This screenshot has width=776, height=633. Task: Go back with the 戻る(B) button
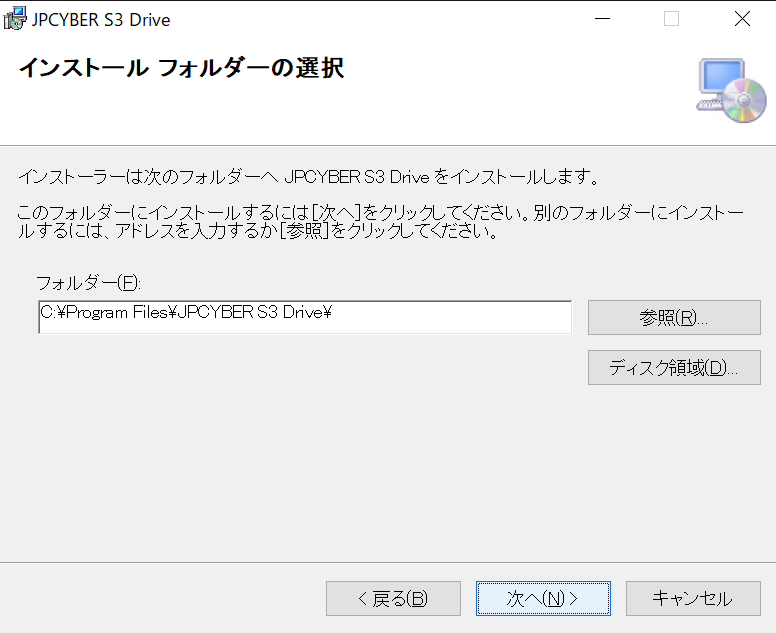[x=393, y=598]
